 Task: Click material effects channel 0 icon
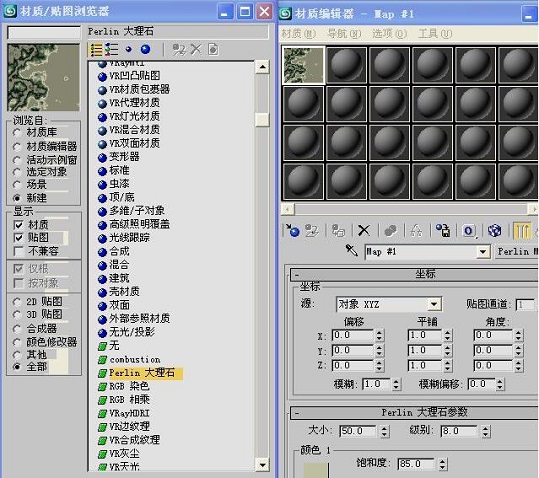469,231
